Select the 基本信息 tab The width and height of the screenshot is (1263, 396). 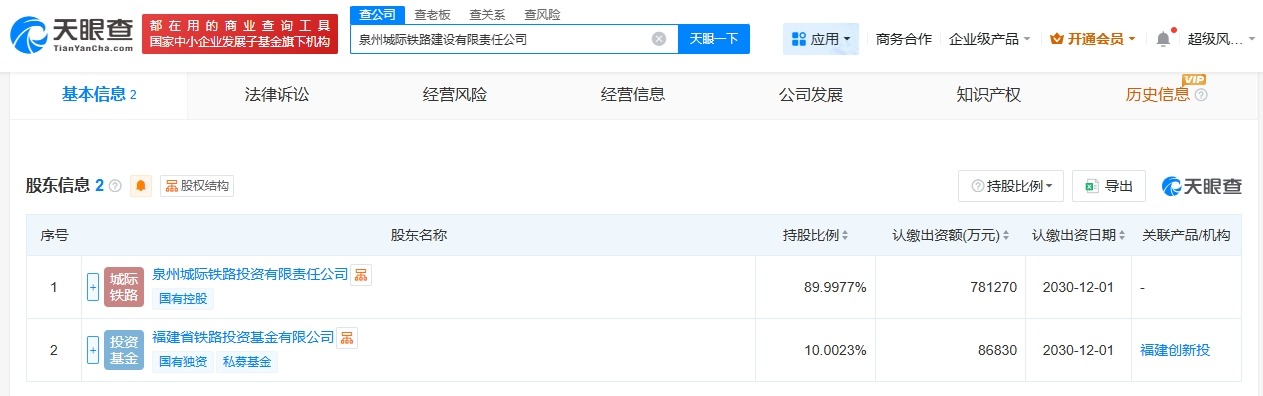(99, 95)
